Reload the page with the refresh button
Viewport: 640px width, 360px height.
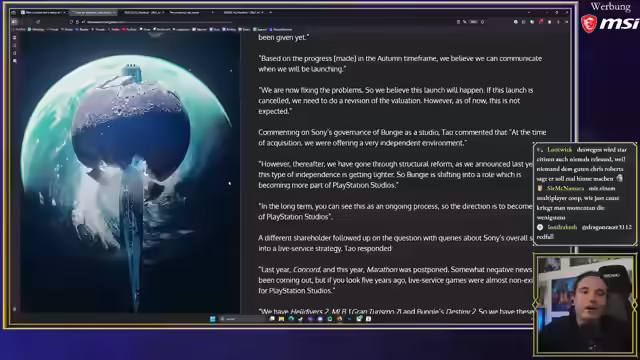coord(38,22)
